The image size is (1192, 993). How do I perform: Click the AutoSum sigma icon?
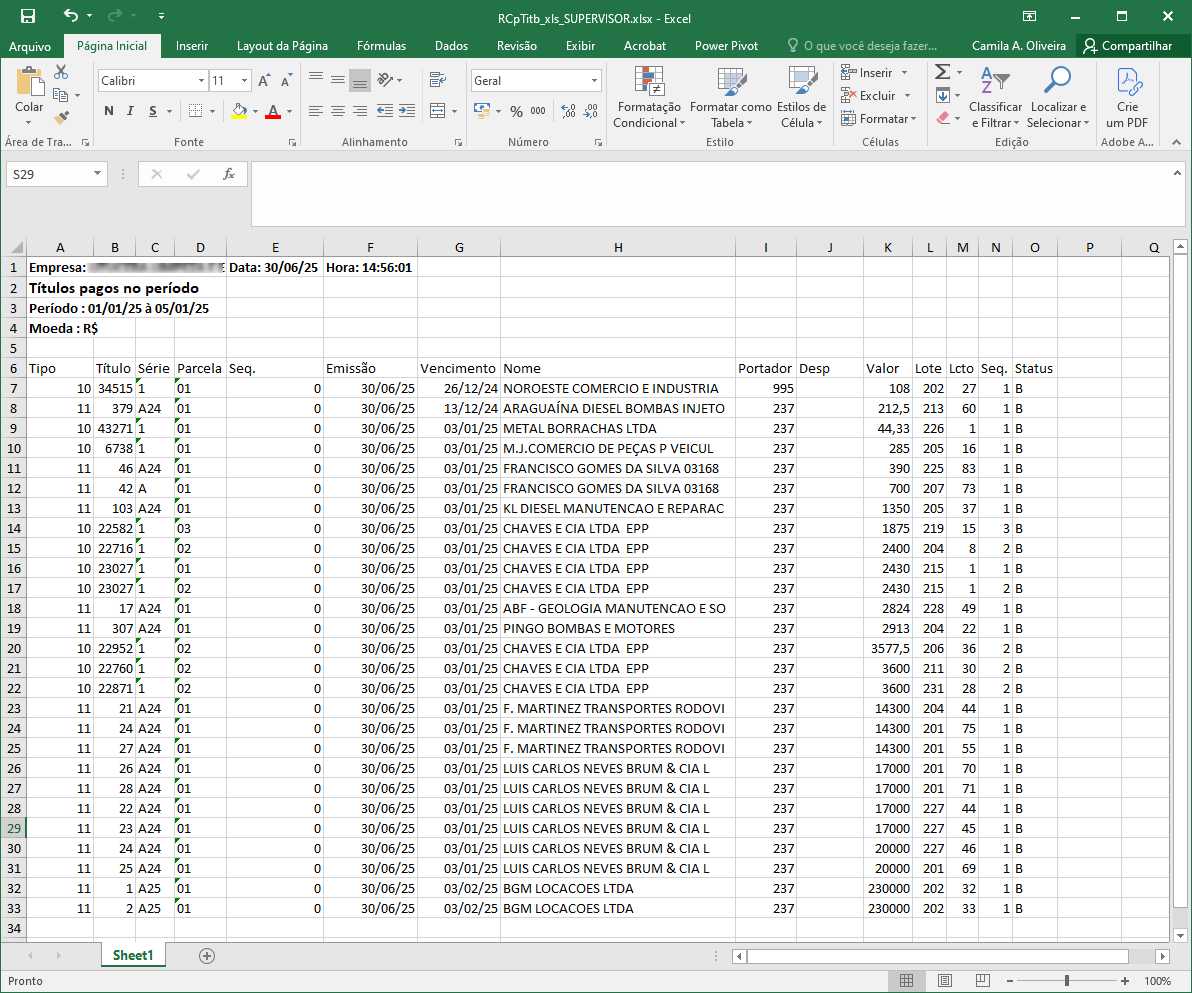943,71
